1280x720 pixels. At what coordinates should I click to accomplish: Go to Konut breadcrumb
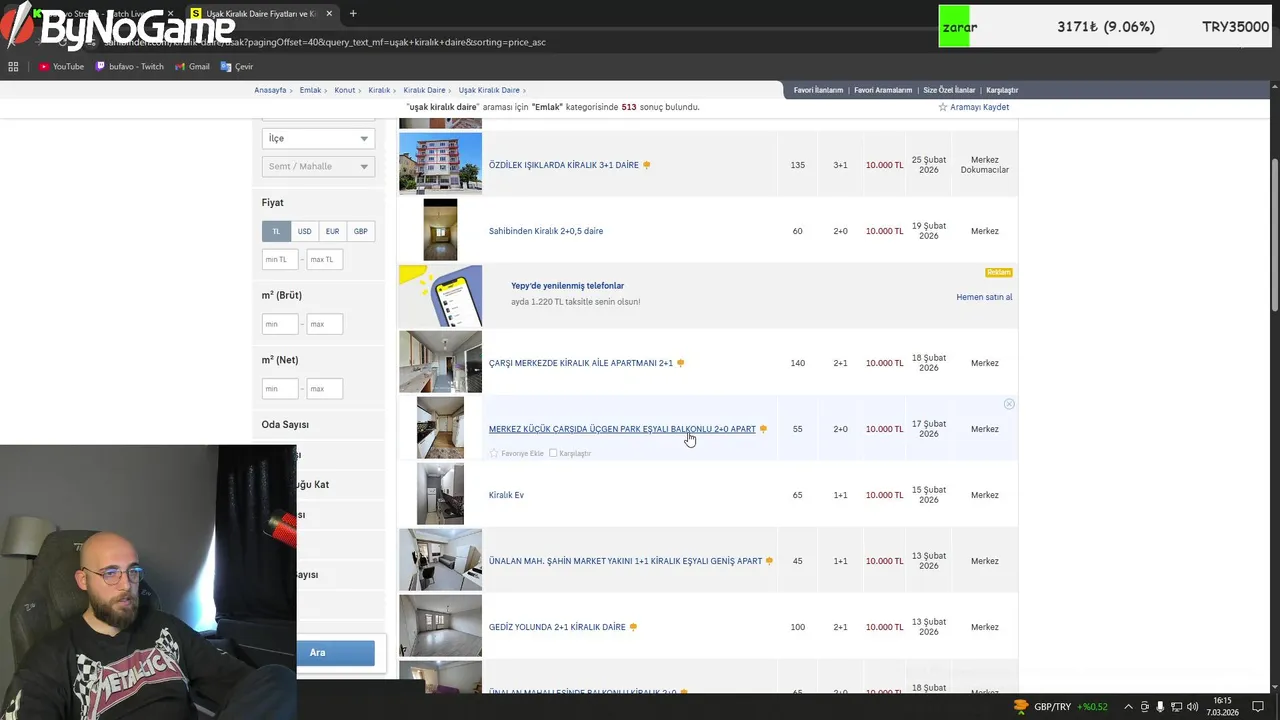click(345, 90)
